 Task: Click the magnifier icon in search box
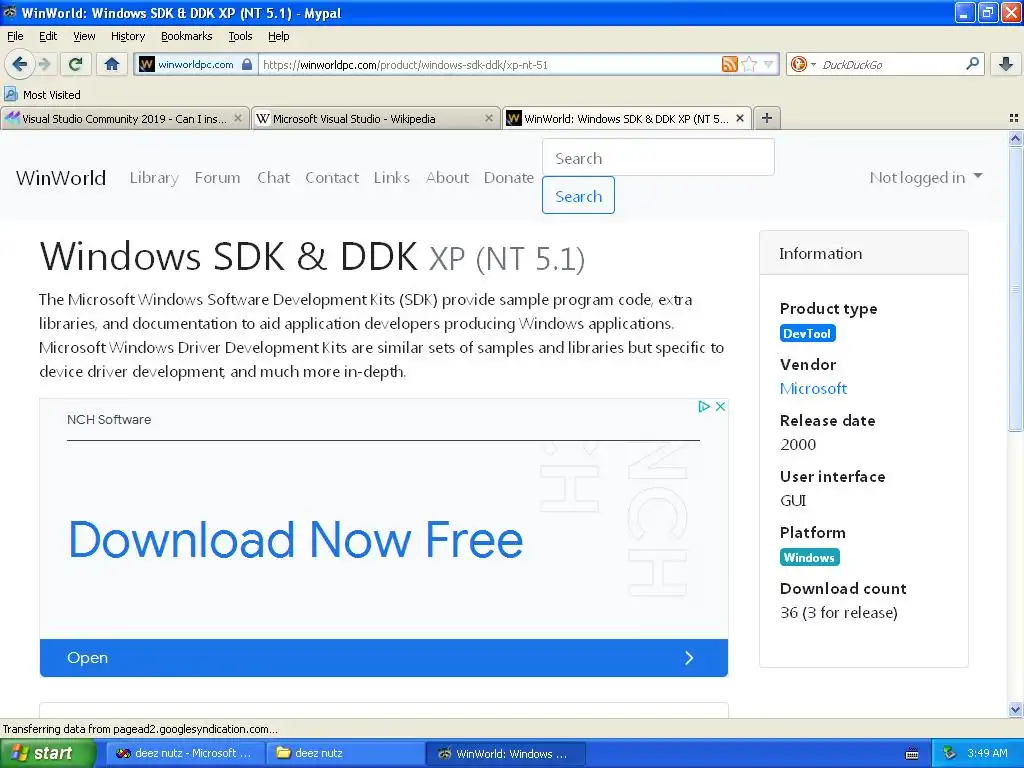click(x=972, y=64)
